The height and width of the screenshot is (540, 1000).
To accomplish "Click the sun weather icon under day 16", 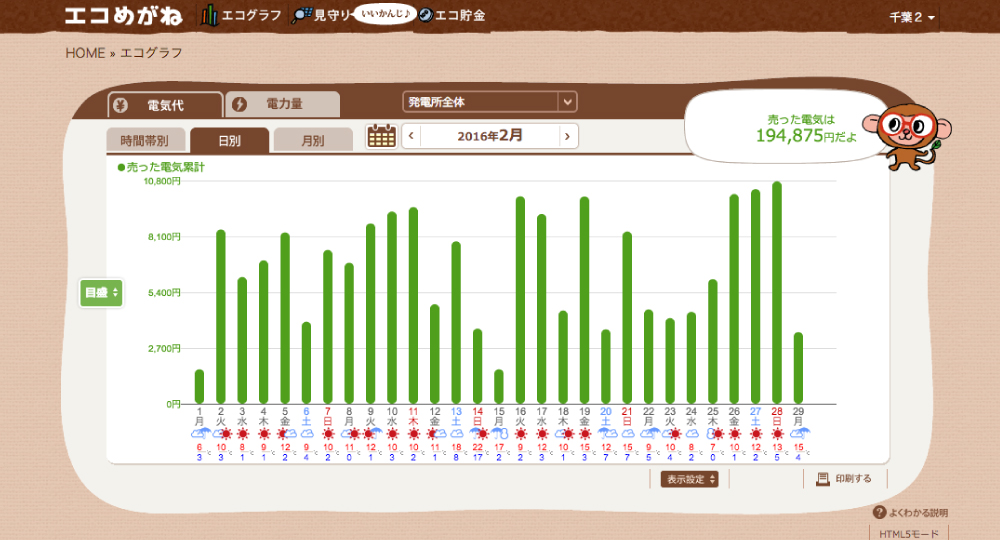I will click(520, 434).
